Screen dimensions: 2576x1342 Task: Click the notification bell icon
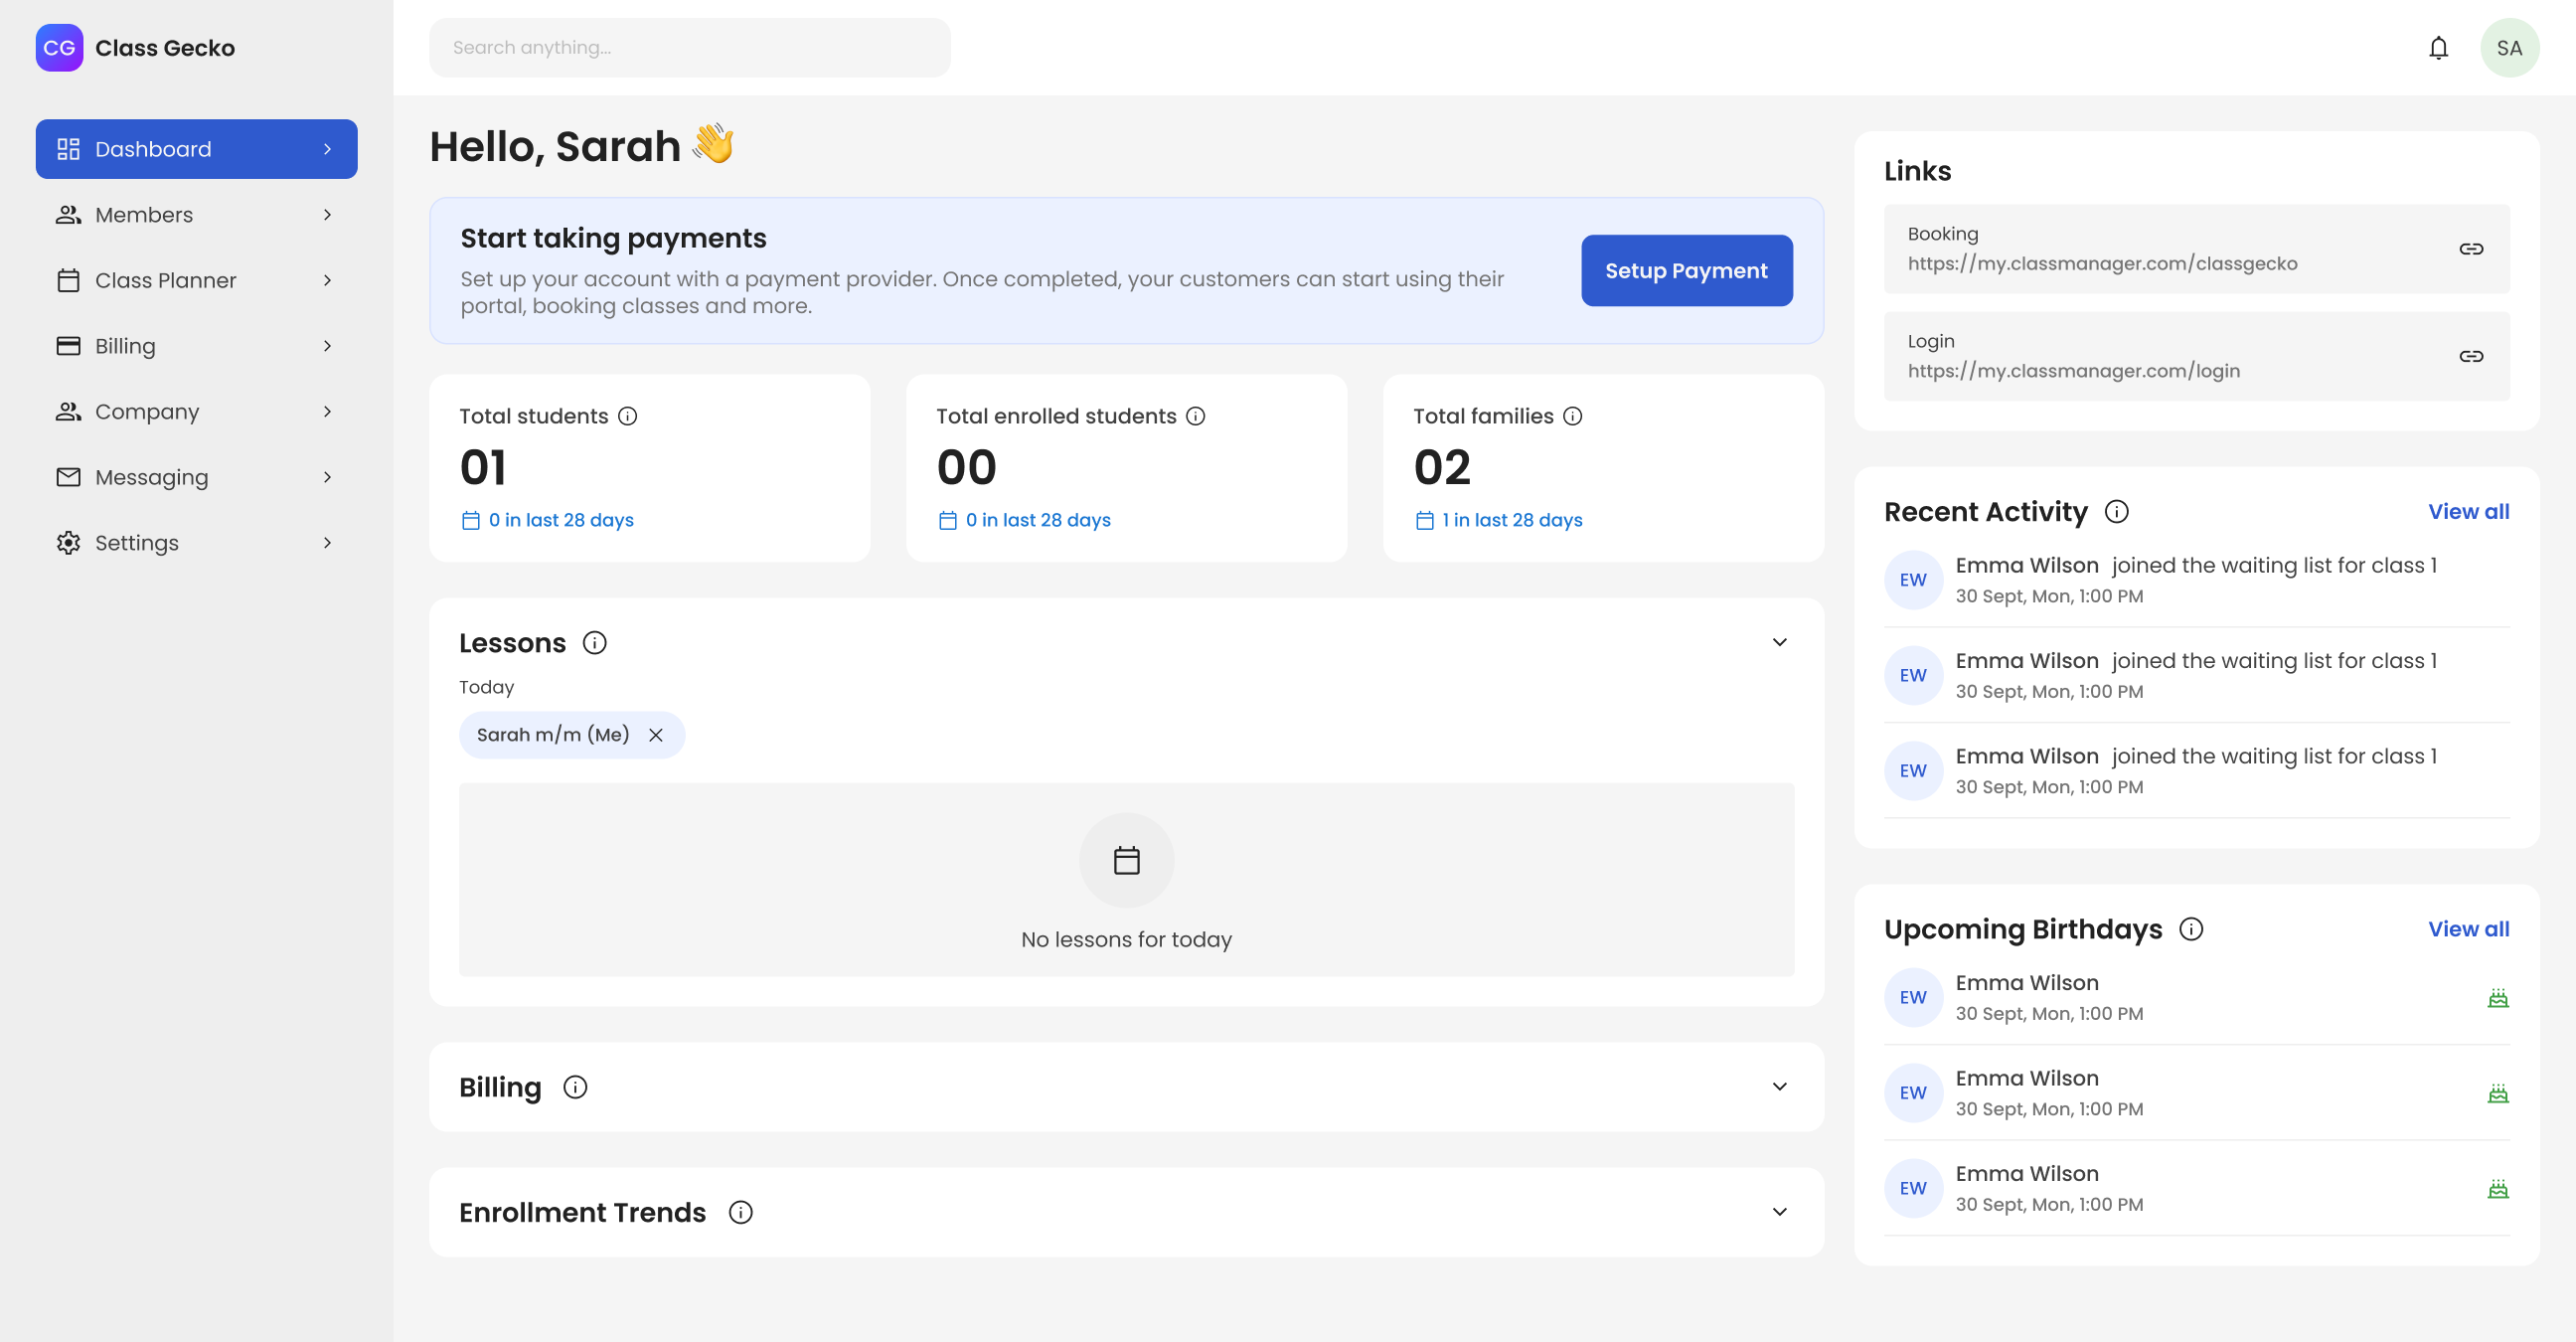pyautogui.click(x=2438, y=48)
